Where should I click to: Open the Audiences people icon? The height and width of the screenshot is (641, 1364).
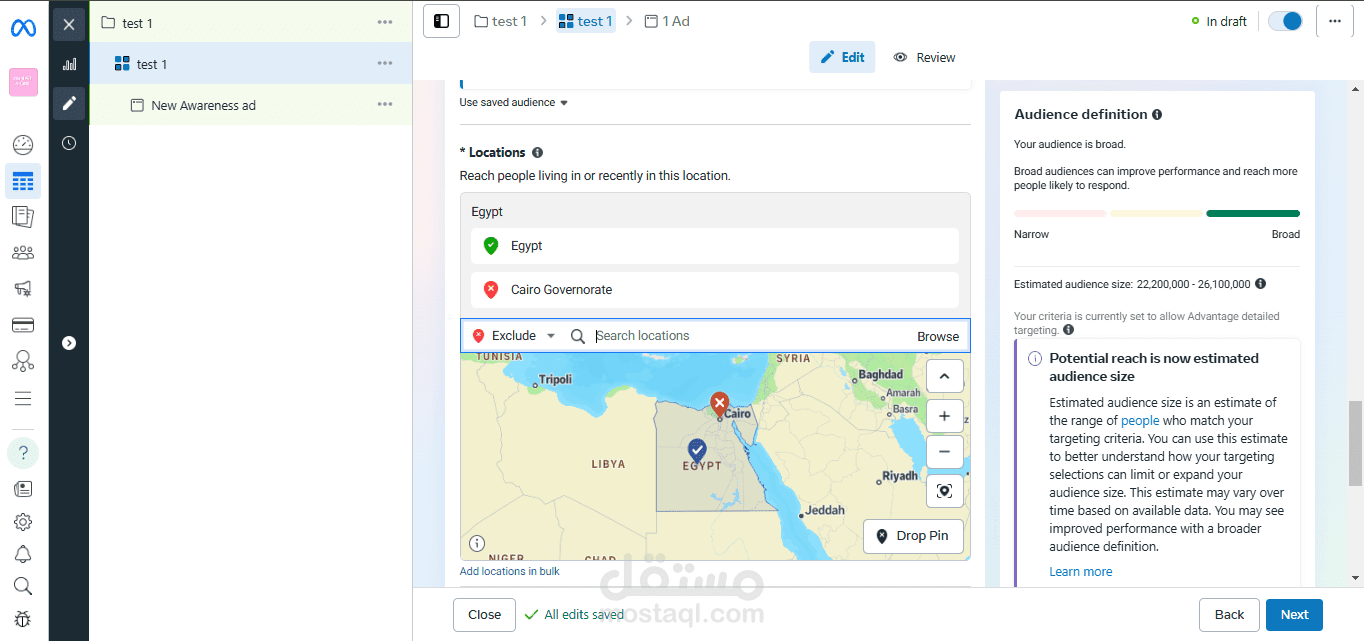coord(23,252)
